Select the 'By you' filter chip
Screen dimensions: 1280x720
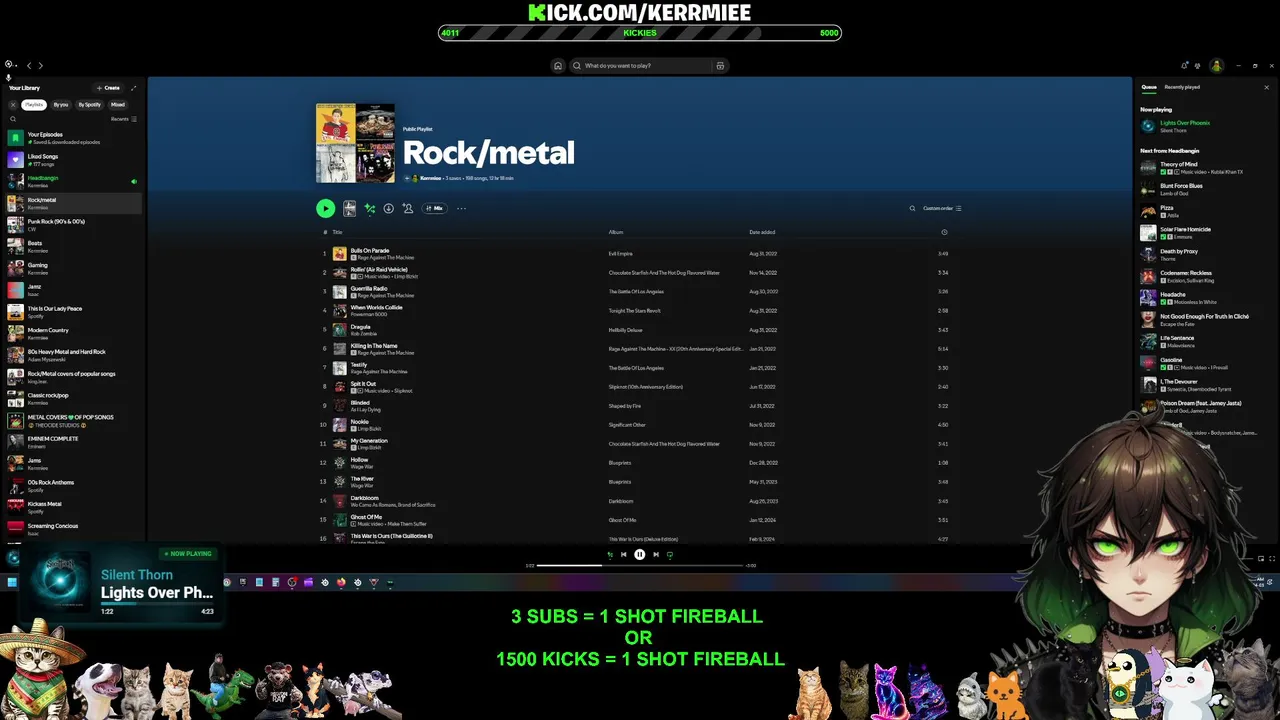[x=61, y=104]
